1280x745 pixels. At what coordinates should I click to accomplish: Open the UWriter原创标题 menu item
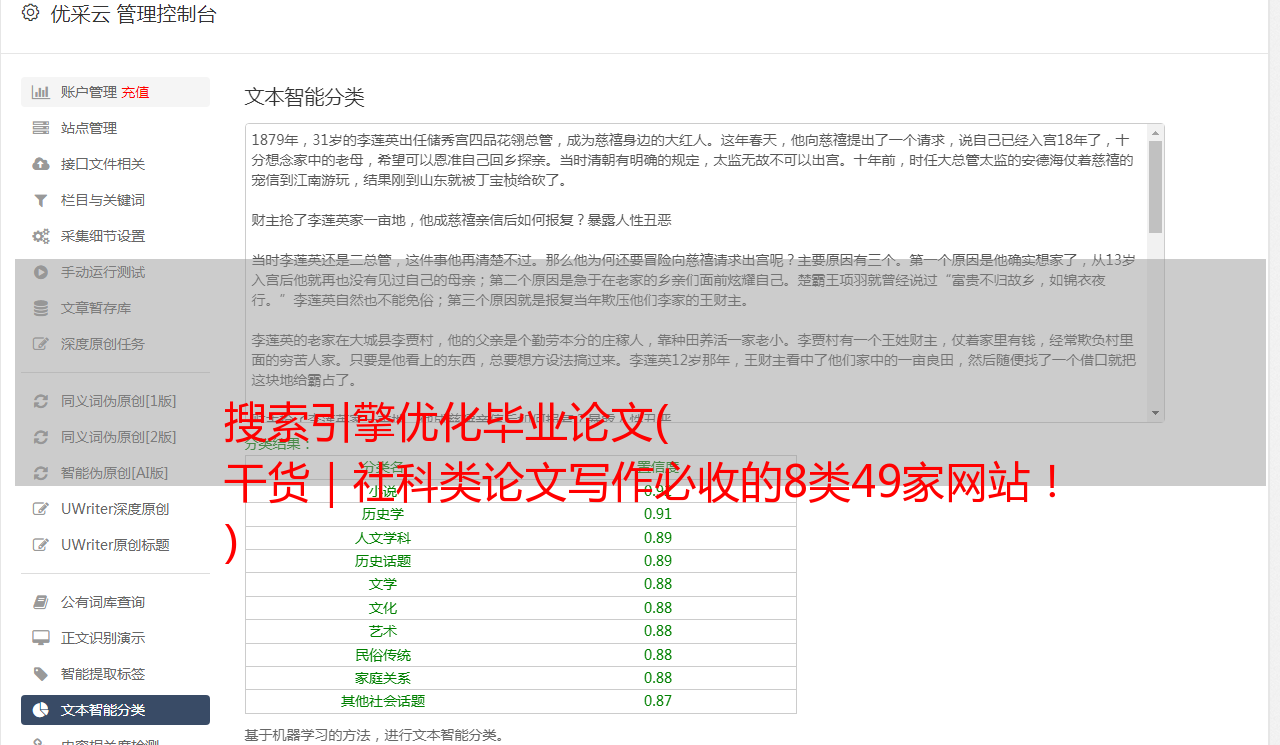pyautogui.click(x=115, y=545)
